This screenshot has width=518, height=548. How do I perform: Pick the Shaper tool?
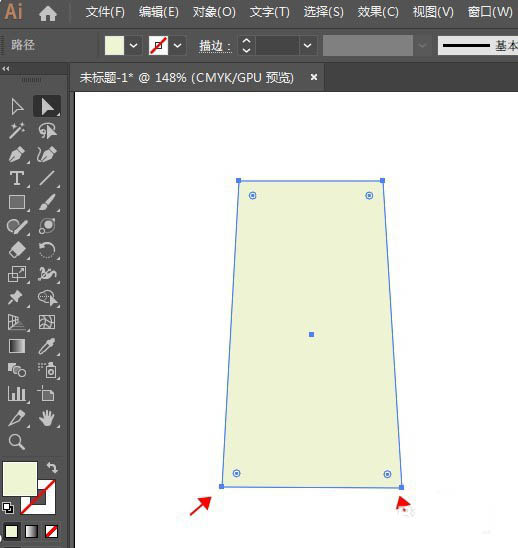[x=17, y=226]
